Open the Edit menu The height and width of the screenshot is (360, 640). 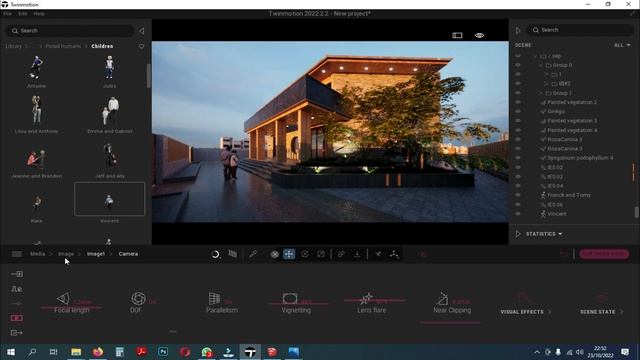coord(22,13)
